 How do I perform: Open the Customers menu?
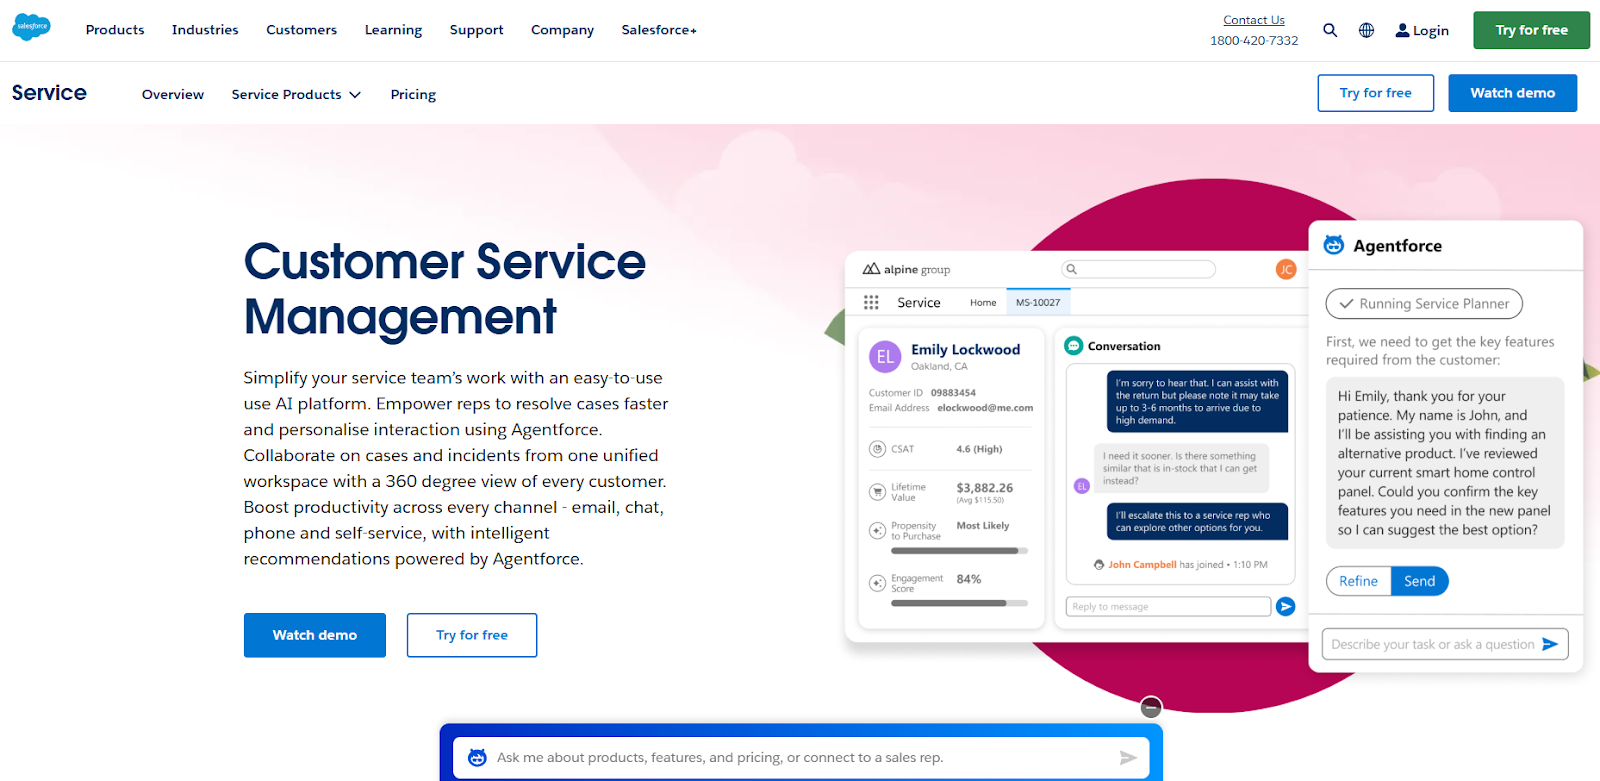pyautogui.click(x=301, y=30)
